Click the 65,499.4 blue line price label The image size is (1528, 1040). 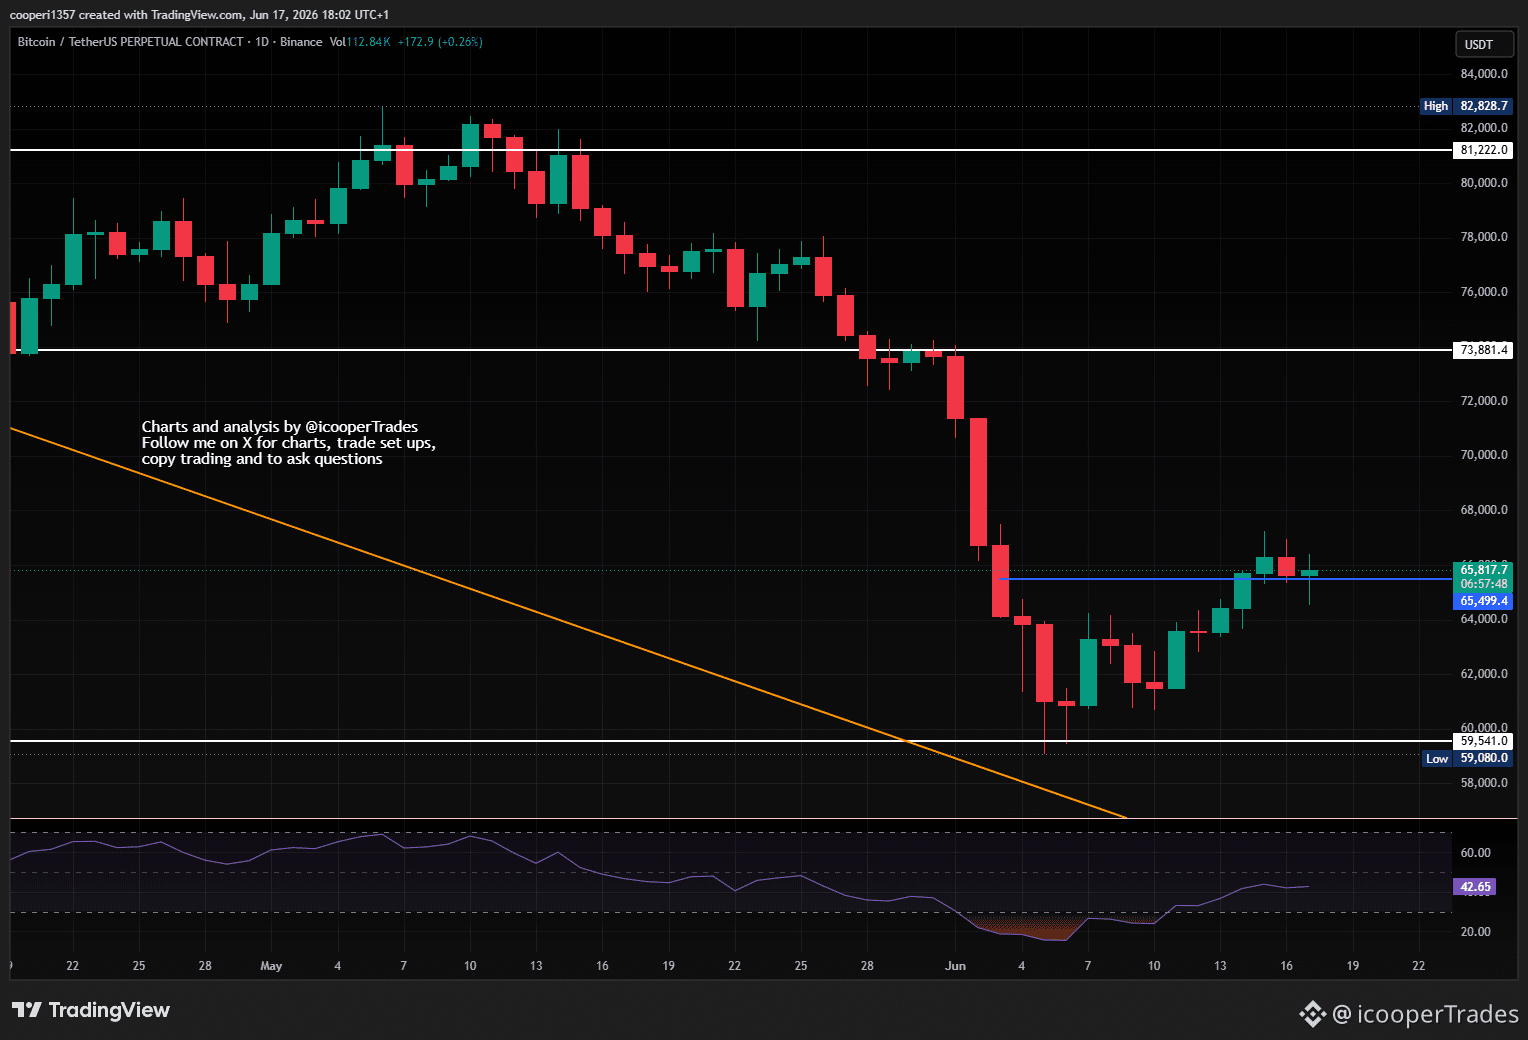click(x=1483, y=601)
